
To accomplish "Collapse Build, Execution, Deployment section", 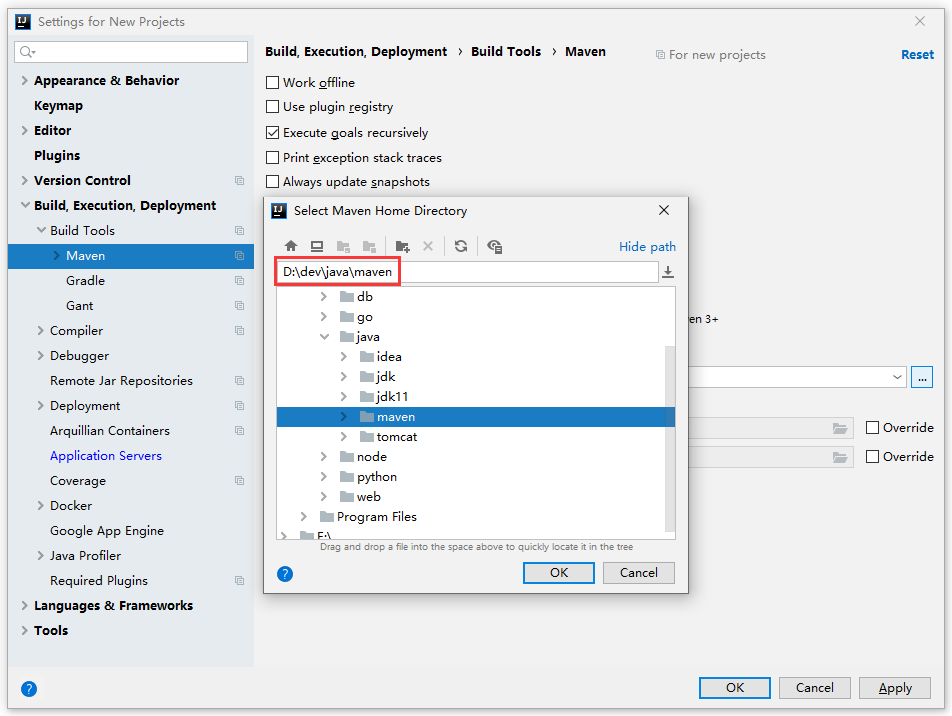I will pyautogui.click(x=25, y=205).
